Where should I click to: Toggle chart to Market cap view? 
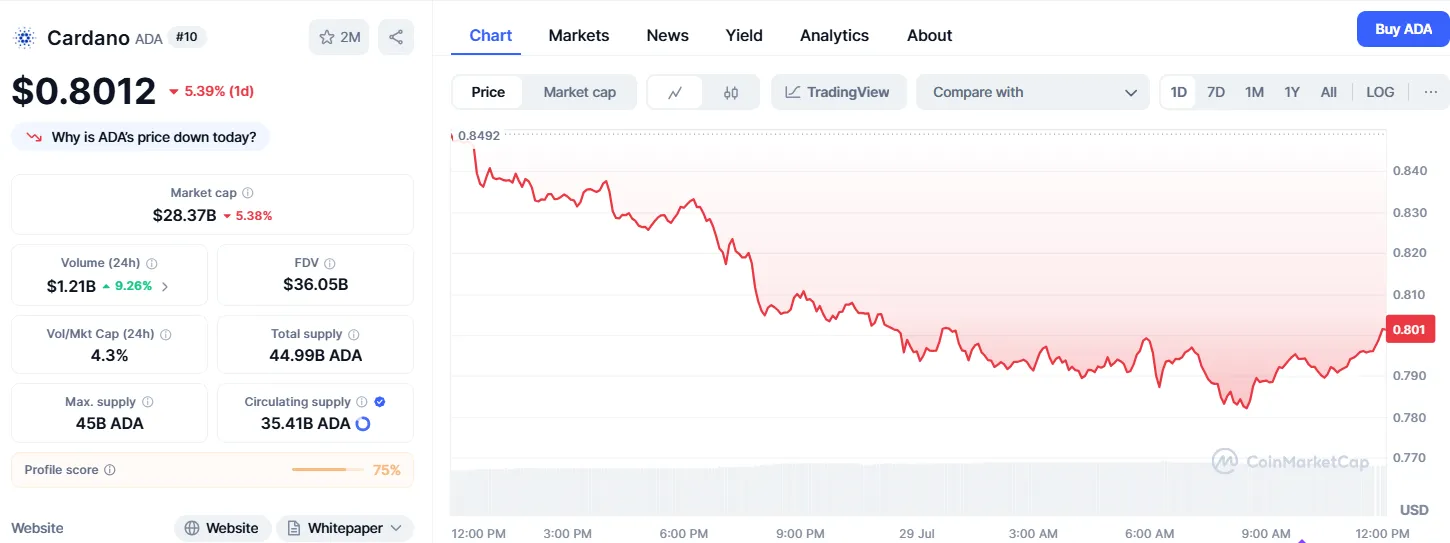pyautogui.click(x=579, y=92)
